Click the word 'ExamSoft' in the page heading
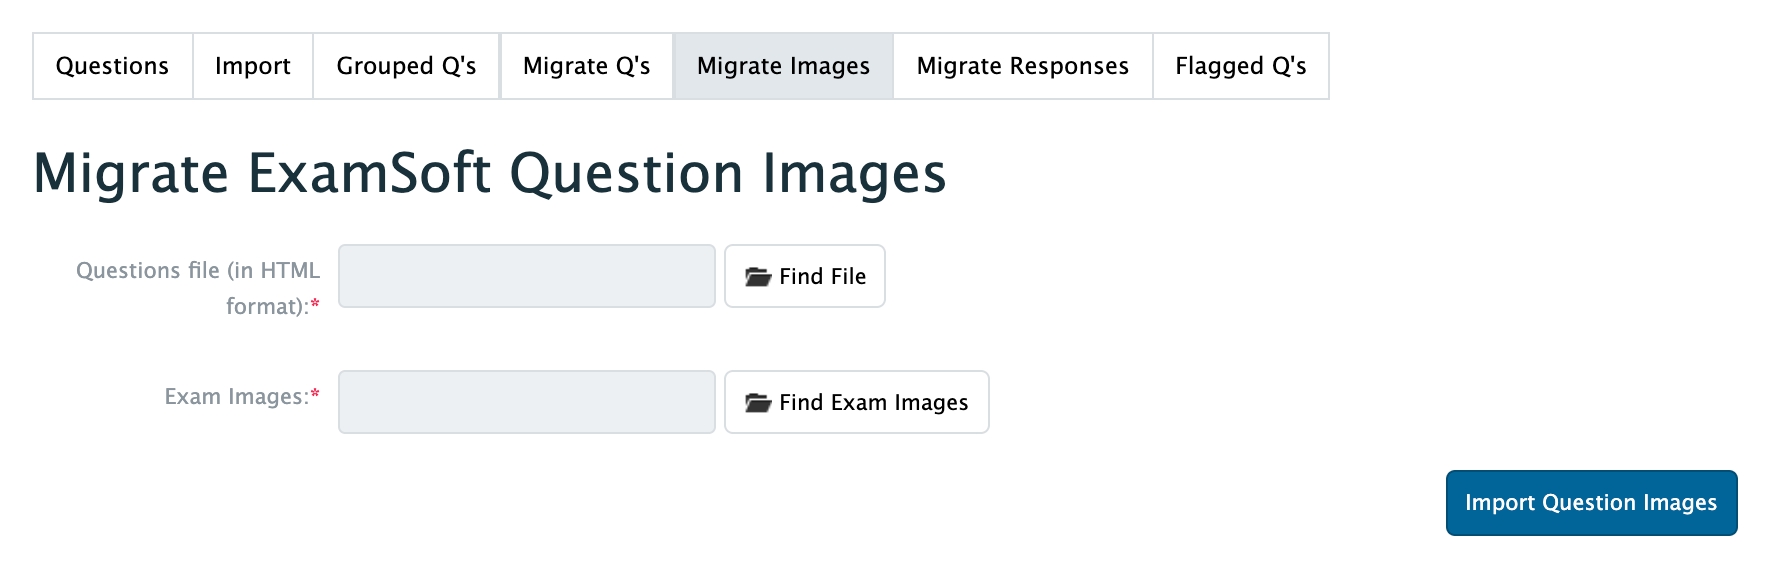 tap(369, 173)
